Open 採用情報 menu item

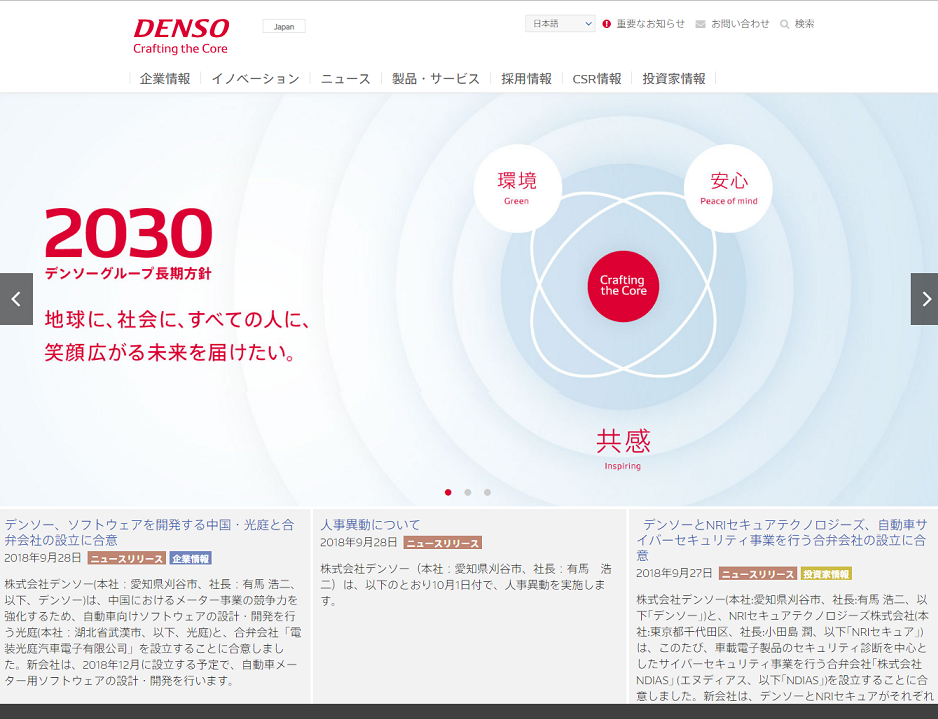(526, 78)
